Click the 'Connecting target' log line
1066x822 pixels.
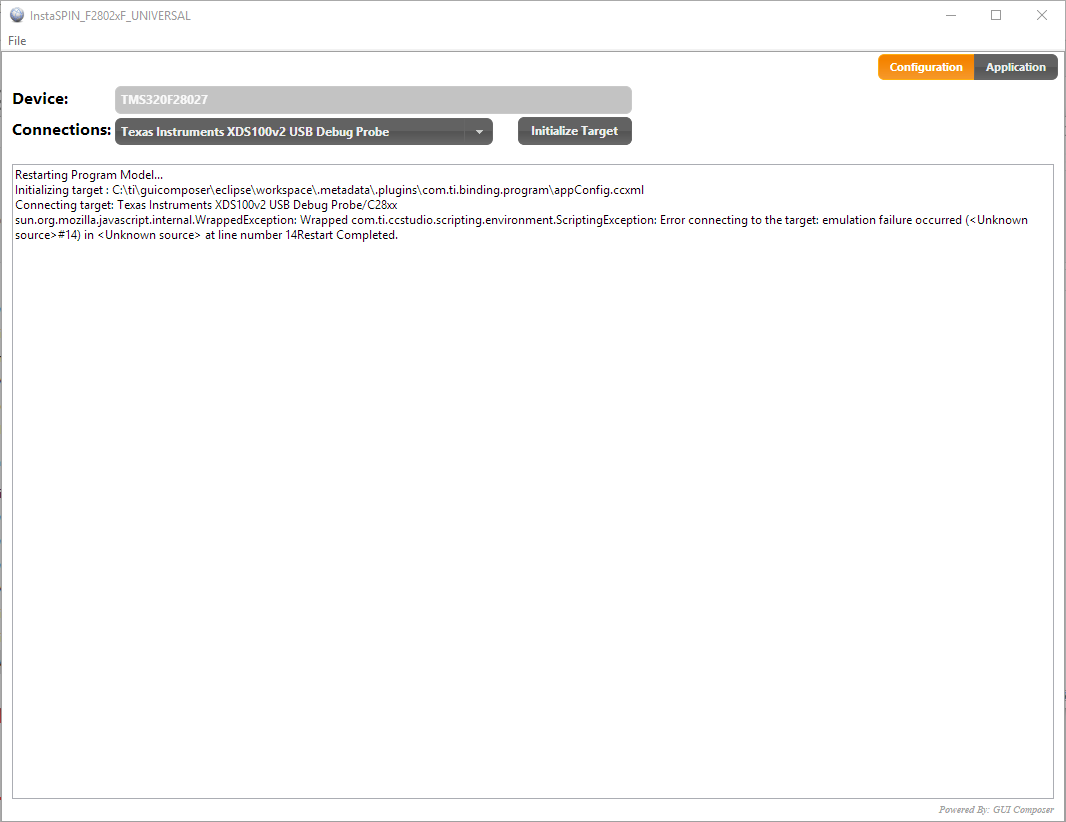click(206, 205)
